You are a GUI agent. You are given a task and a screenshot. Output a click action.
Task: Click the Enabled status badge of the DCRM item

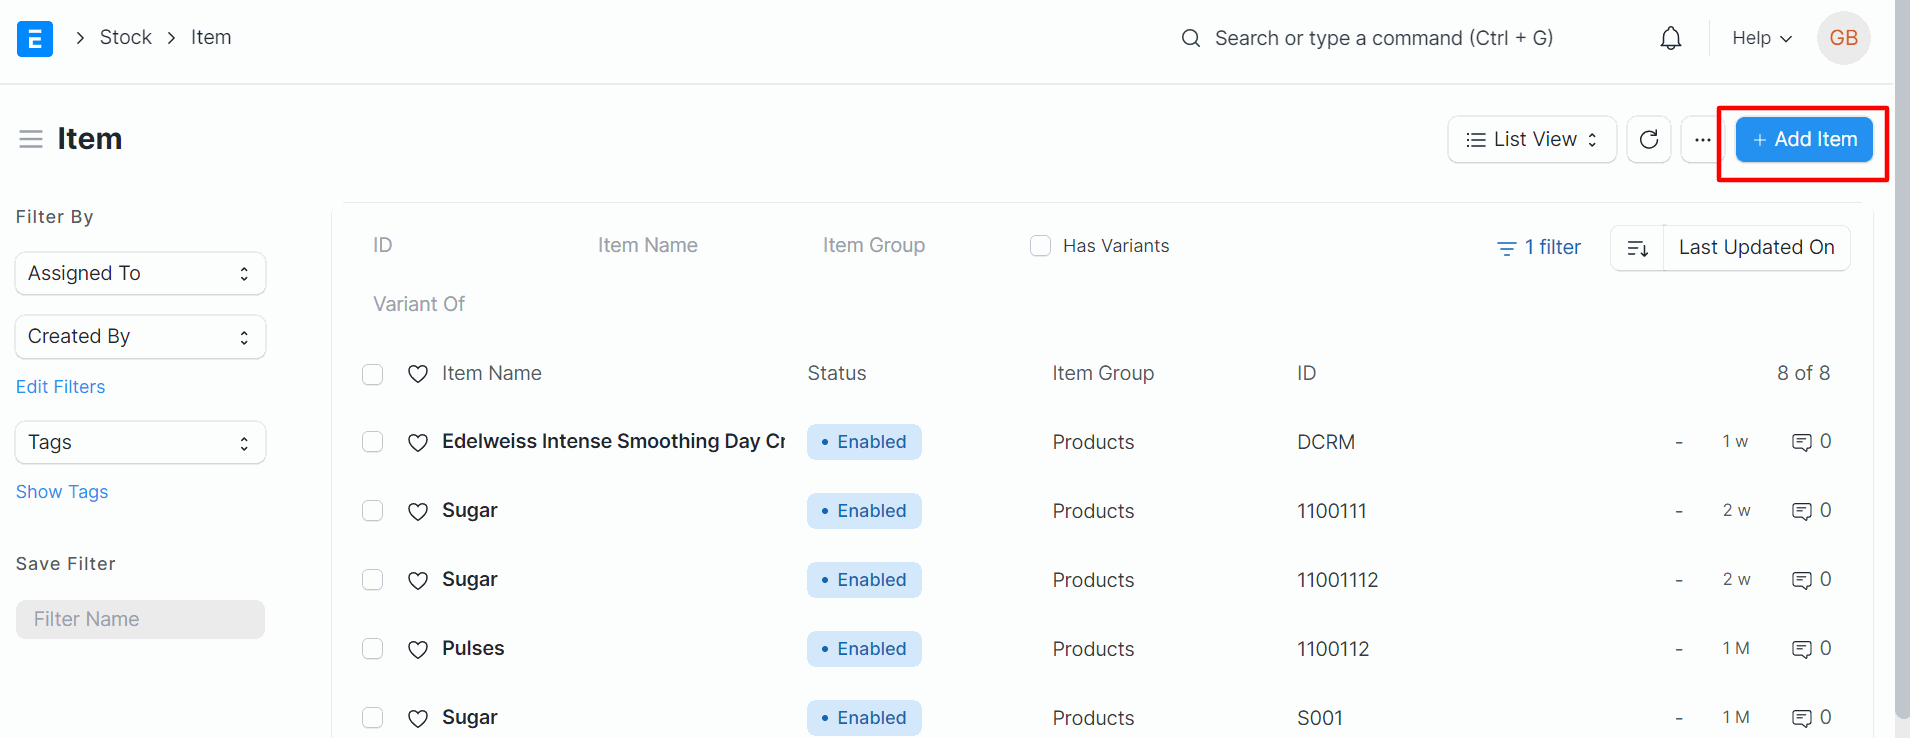pos(864,442)
